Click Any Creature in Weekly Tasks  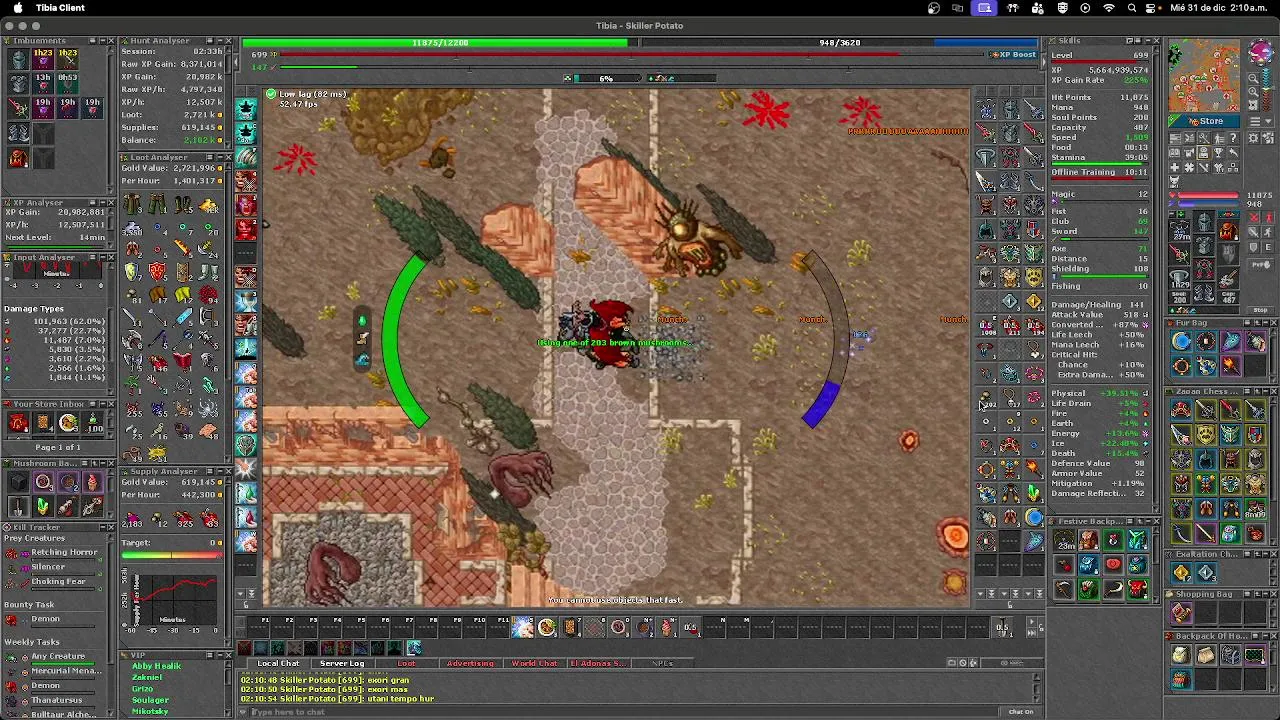click(58, 656)
